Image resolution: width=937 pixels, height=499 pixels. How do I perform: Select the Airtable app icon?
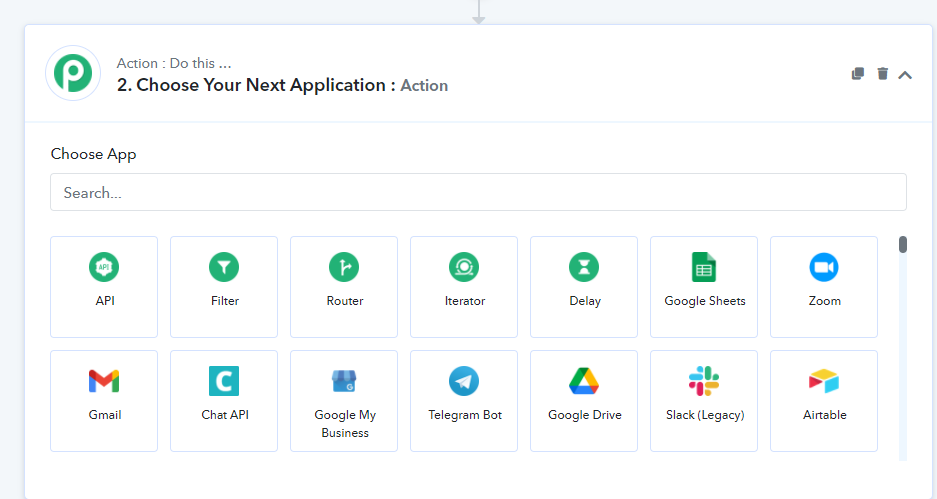824,381
